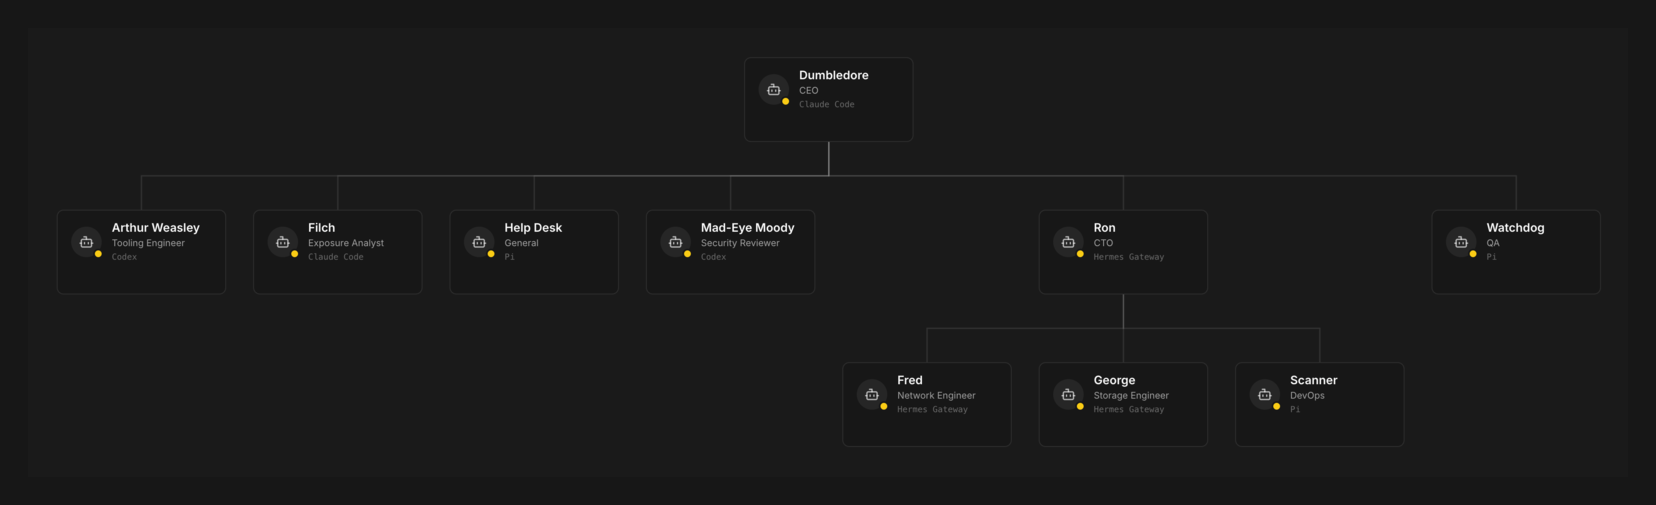Image resolution: width=1656 pixels, height=505 pixels.
Task: Click Hermes Gateway label under George
Action: tap(1129, 409)
